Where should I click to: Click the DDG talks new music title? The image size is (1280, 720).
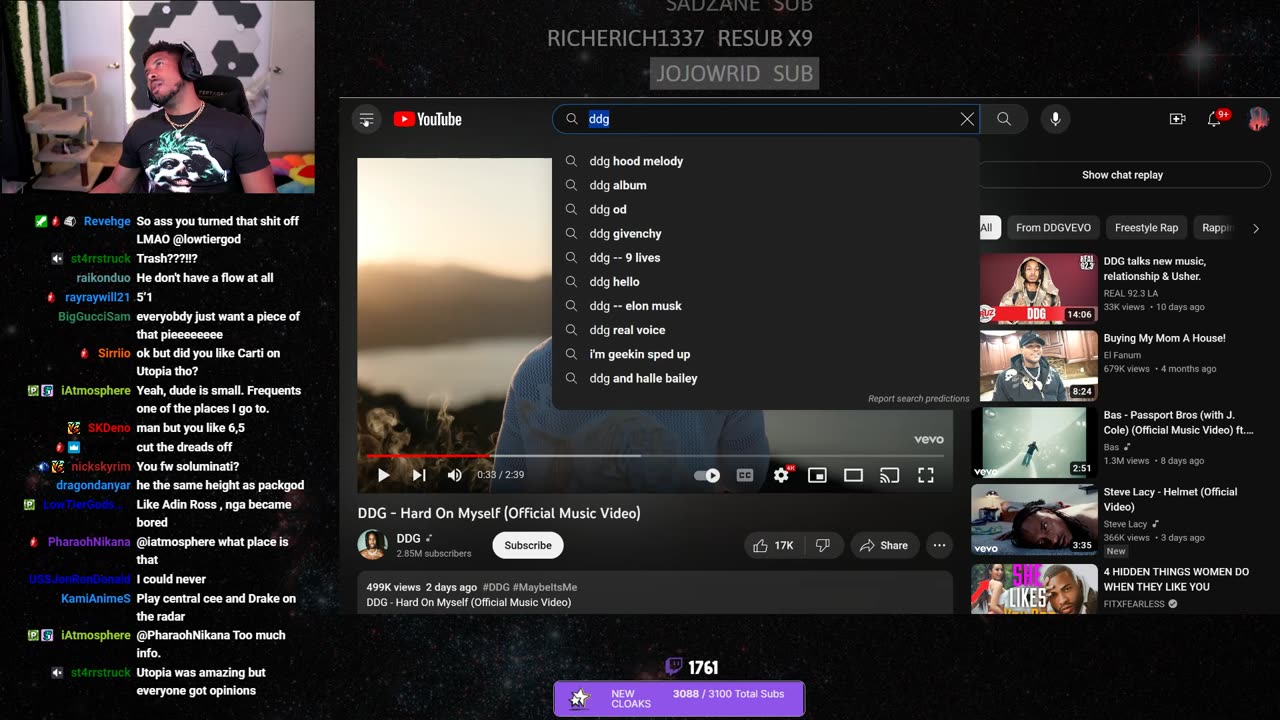[1154, 269]
